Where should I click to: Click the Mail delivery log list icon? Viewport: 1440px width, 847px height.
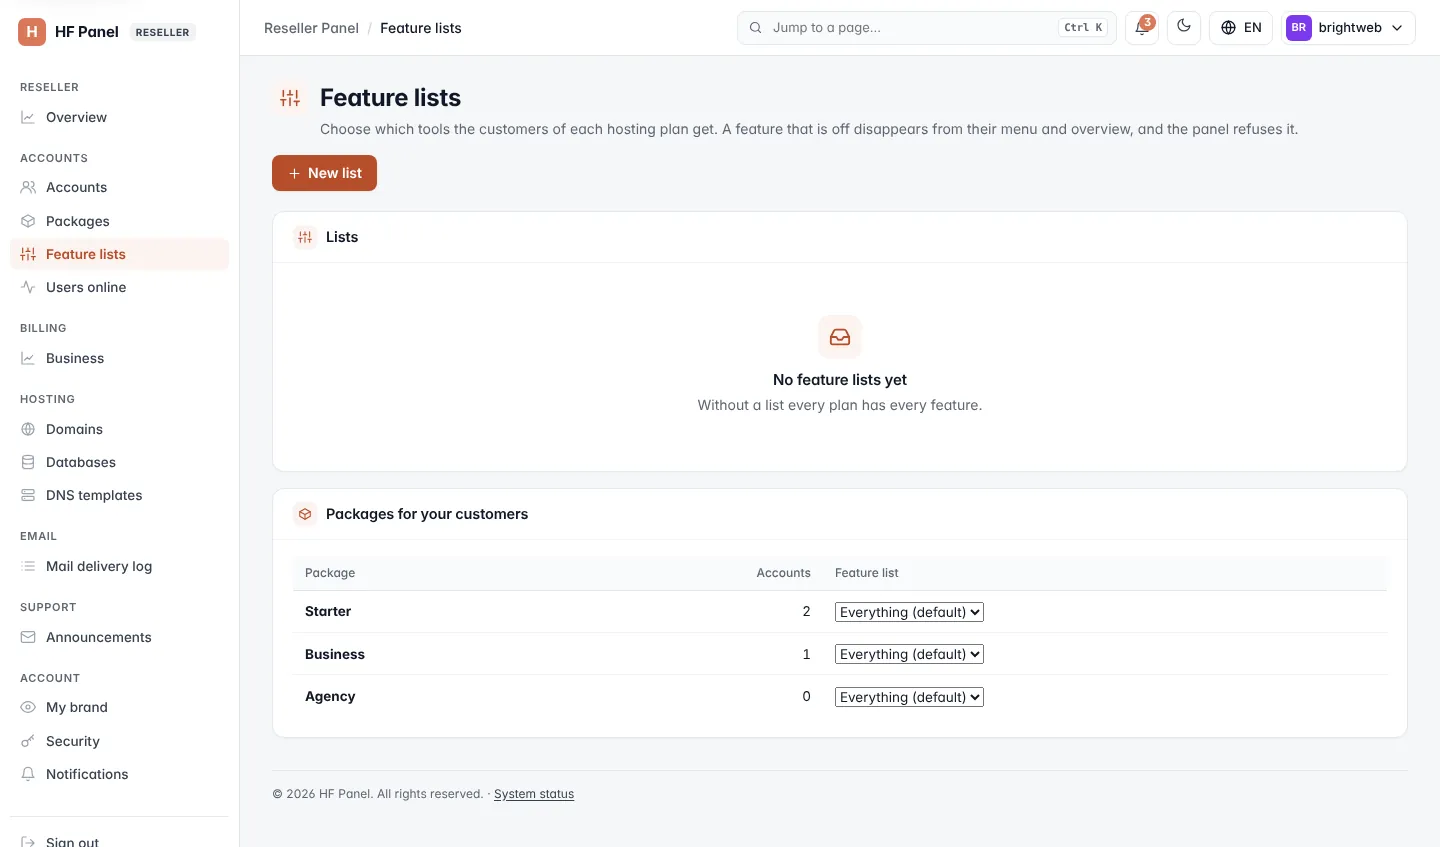(28, 566)
